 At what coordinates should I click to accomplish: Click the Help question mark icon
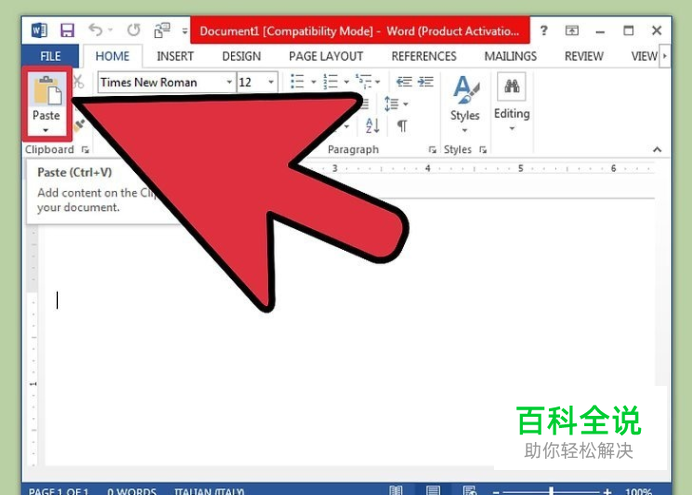(x=544, y=30)
